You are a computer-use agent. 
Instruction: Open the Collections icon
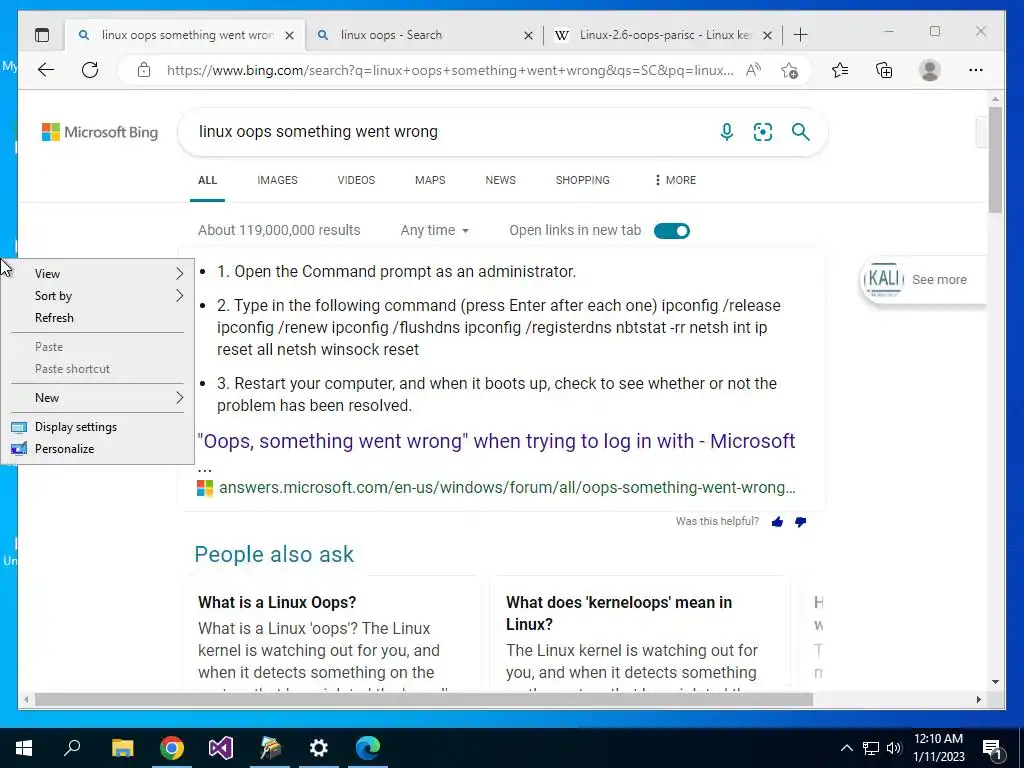(884, 70)
